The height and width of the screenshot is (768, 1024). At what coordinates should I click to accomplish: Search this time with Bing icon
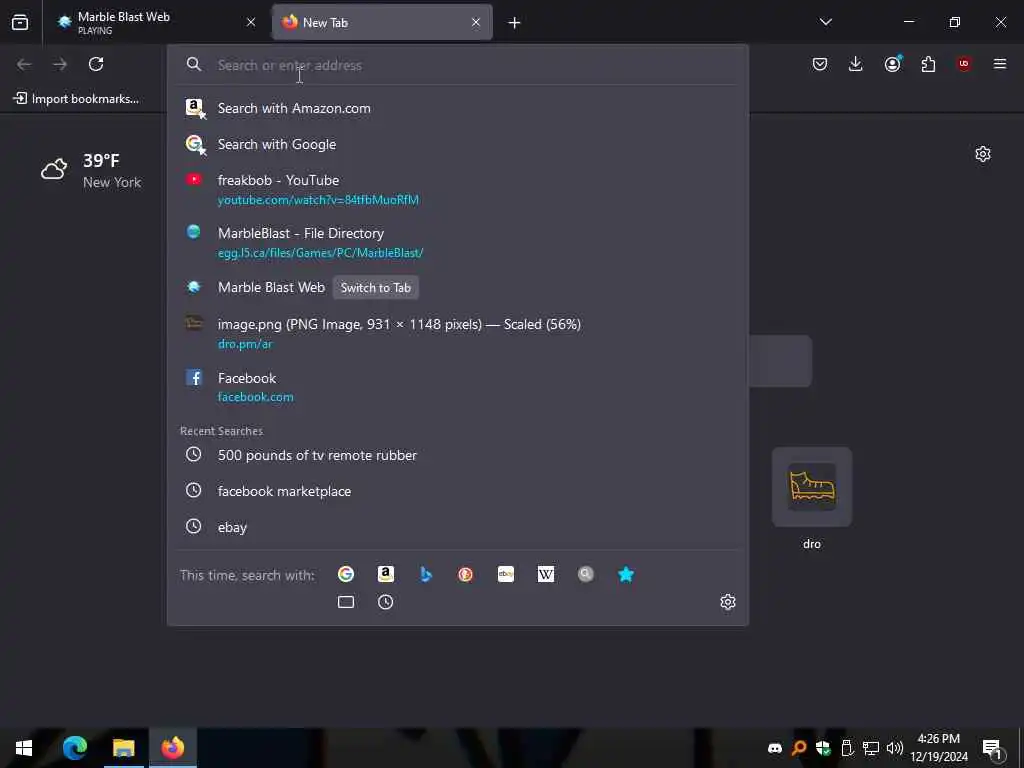(426, 575)
